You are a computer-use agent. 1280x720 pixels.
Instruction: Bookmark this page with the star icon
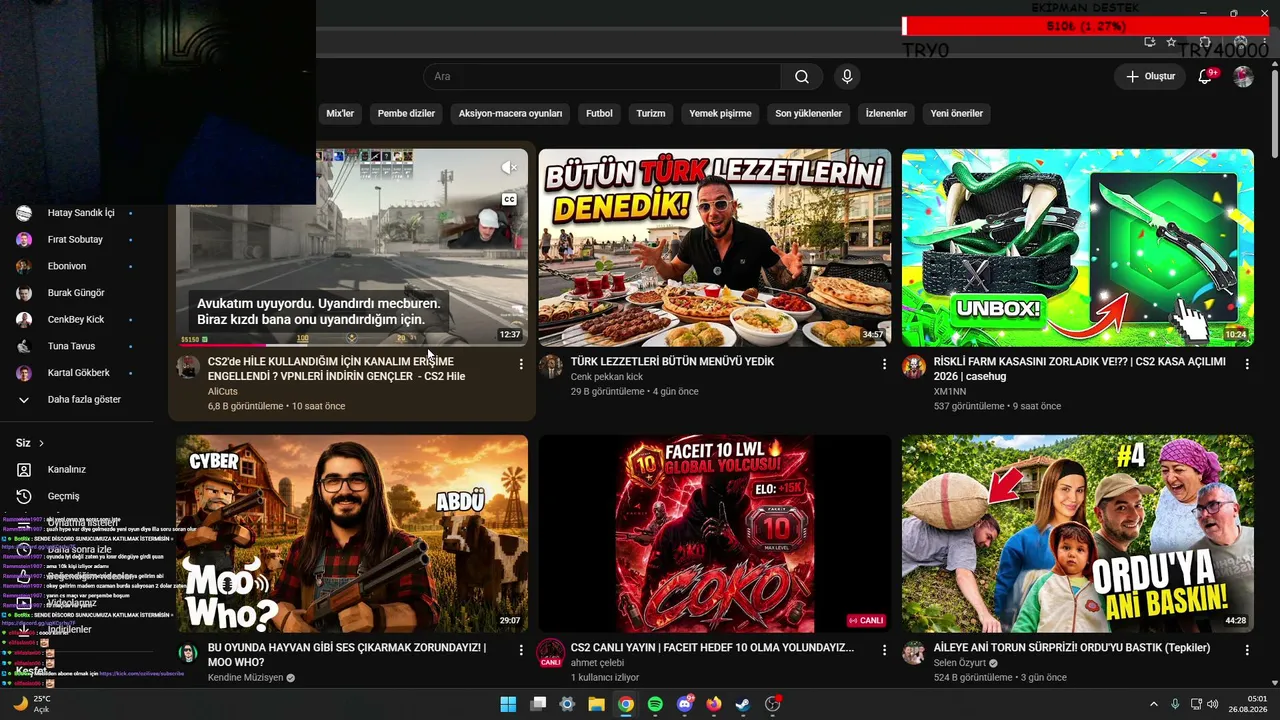click(x=1171, y=42)
